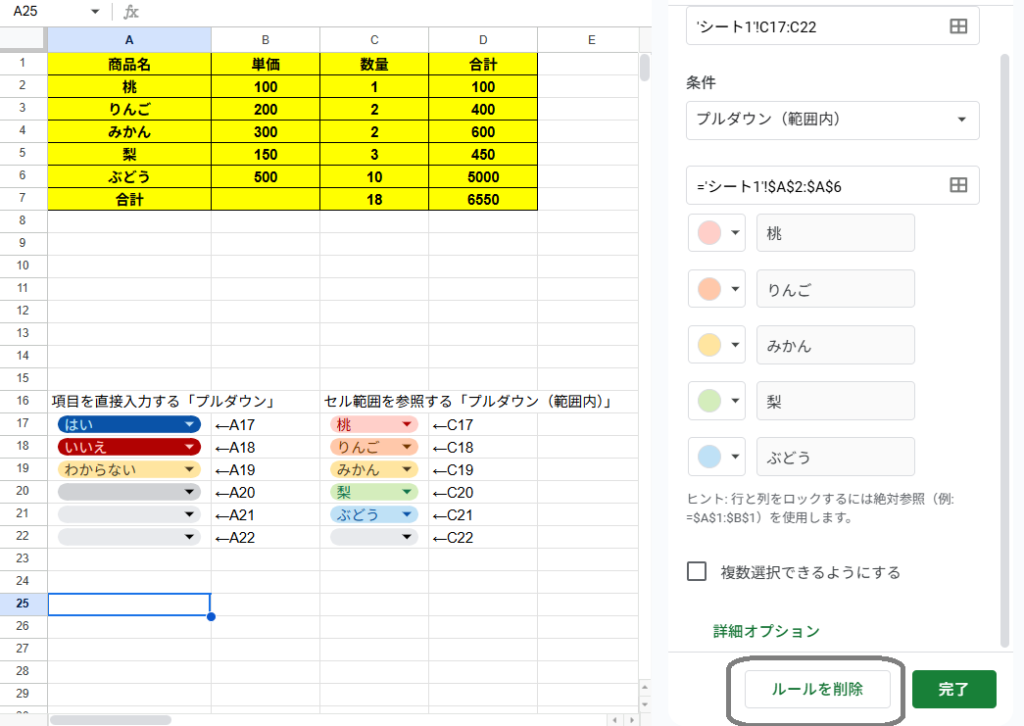The height and width of the screenshot is (726, 1024).
Task: Open color dropdown for 桃 item
Action: (x=717, y=232)
